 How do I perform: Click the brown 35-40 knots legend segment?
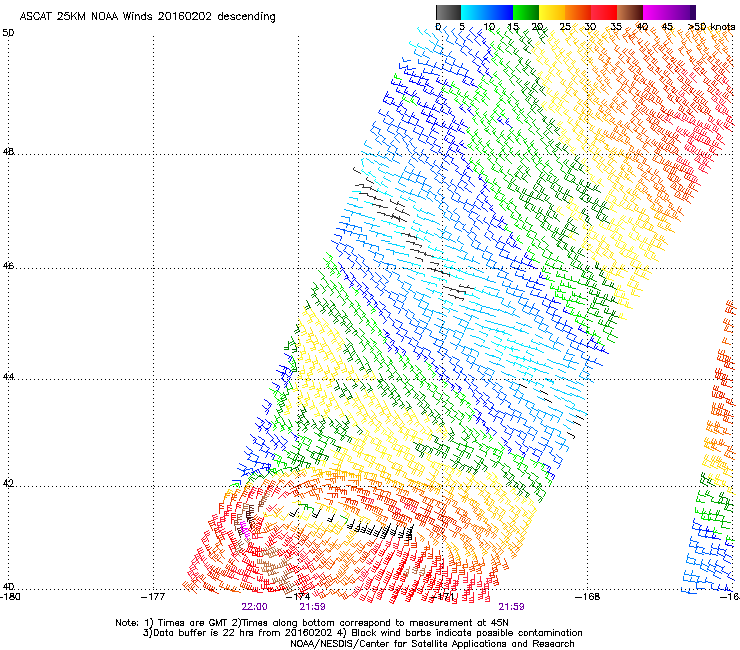(630, 12)
